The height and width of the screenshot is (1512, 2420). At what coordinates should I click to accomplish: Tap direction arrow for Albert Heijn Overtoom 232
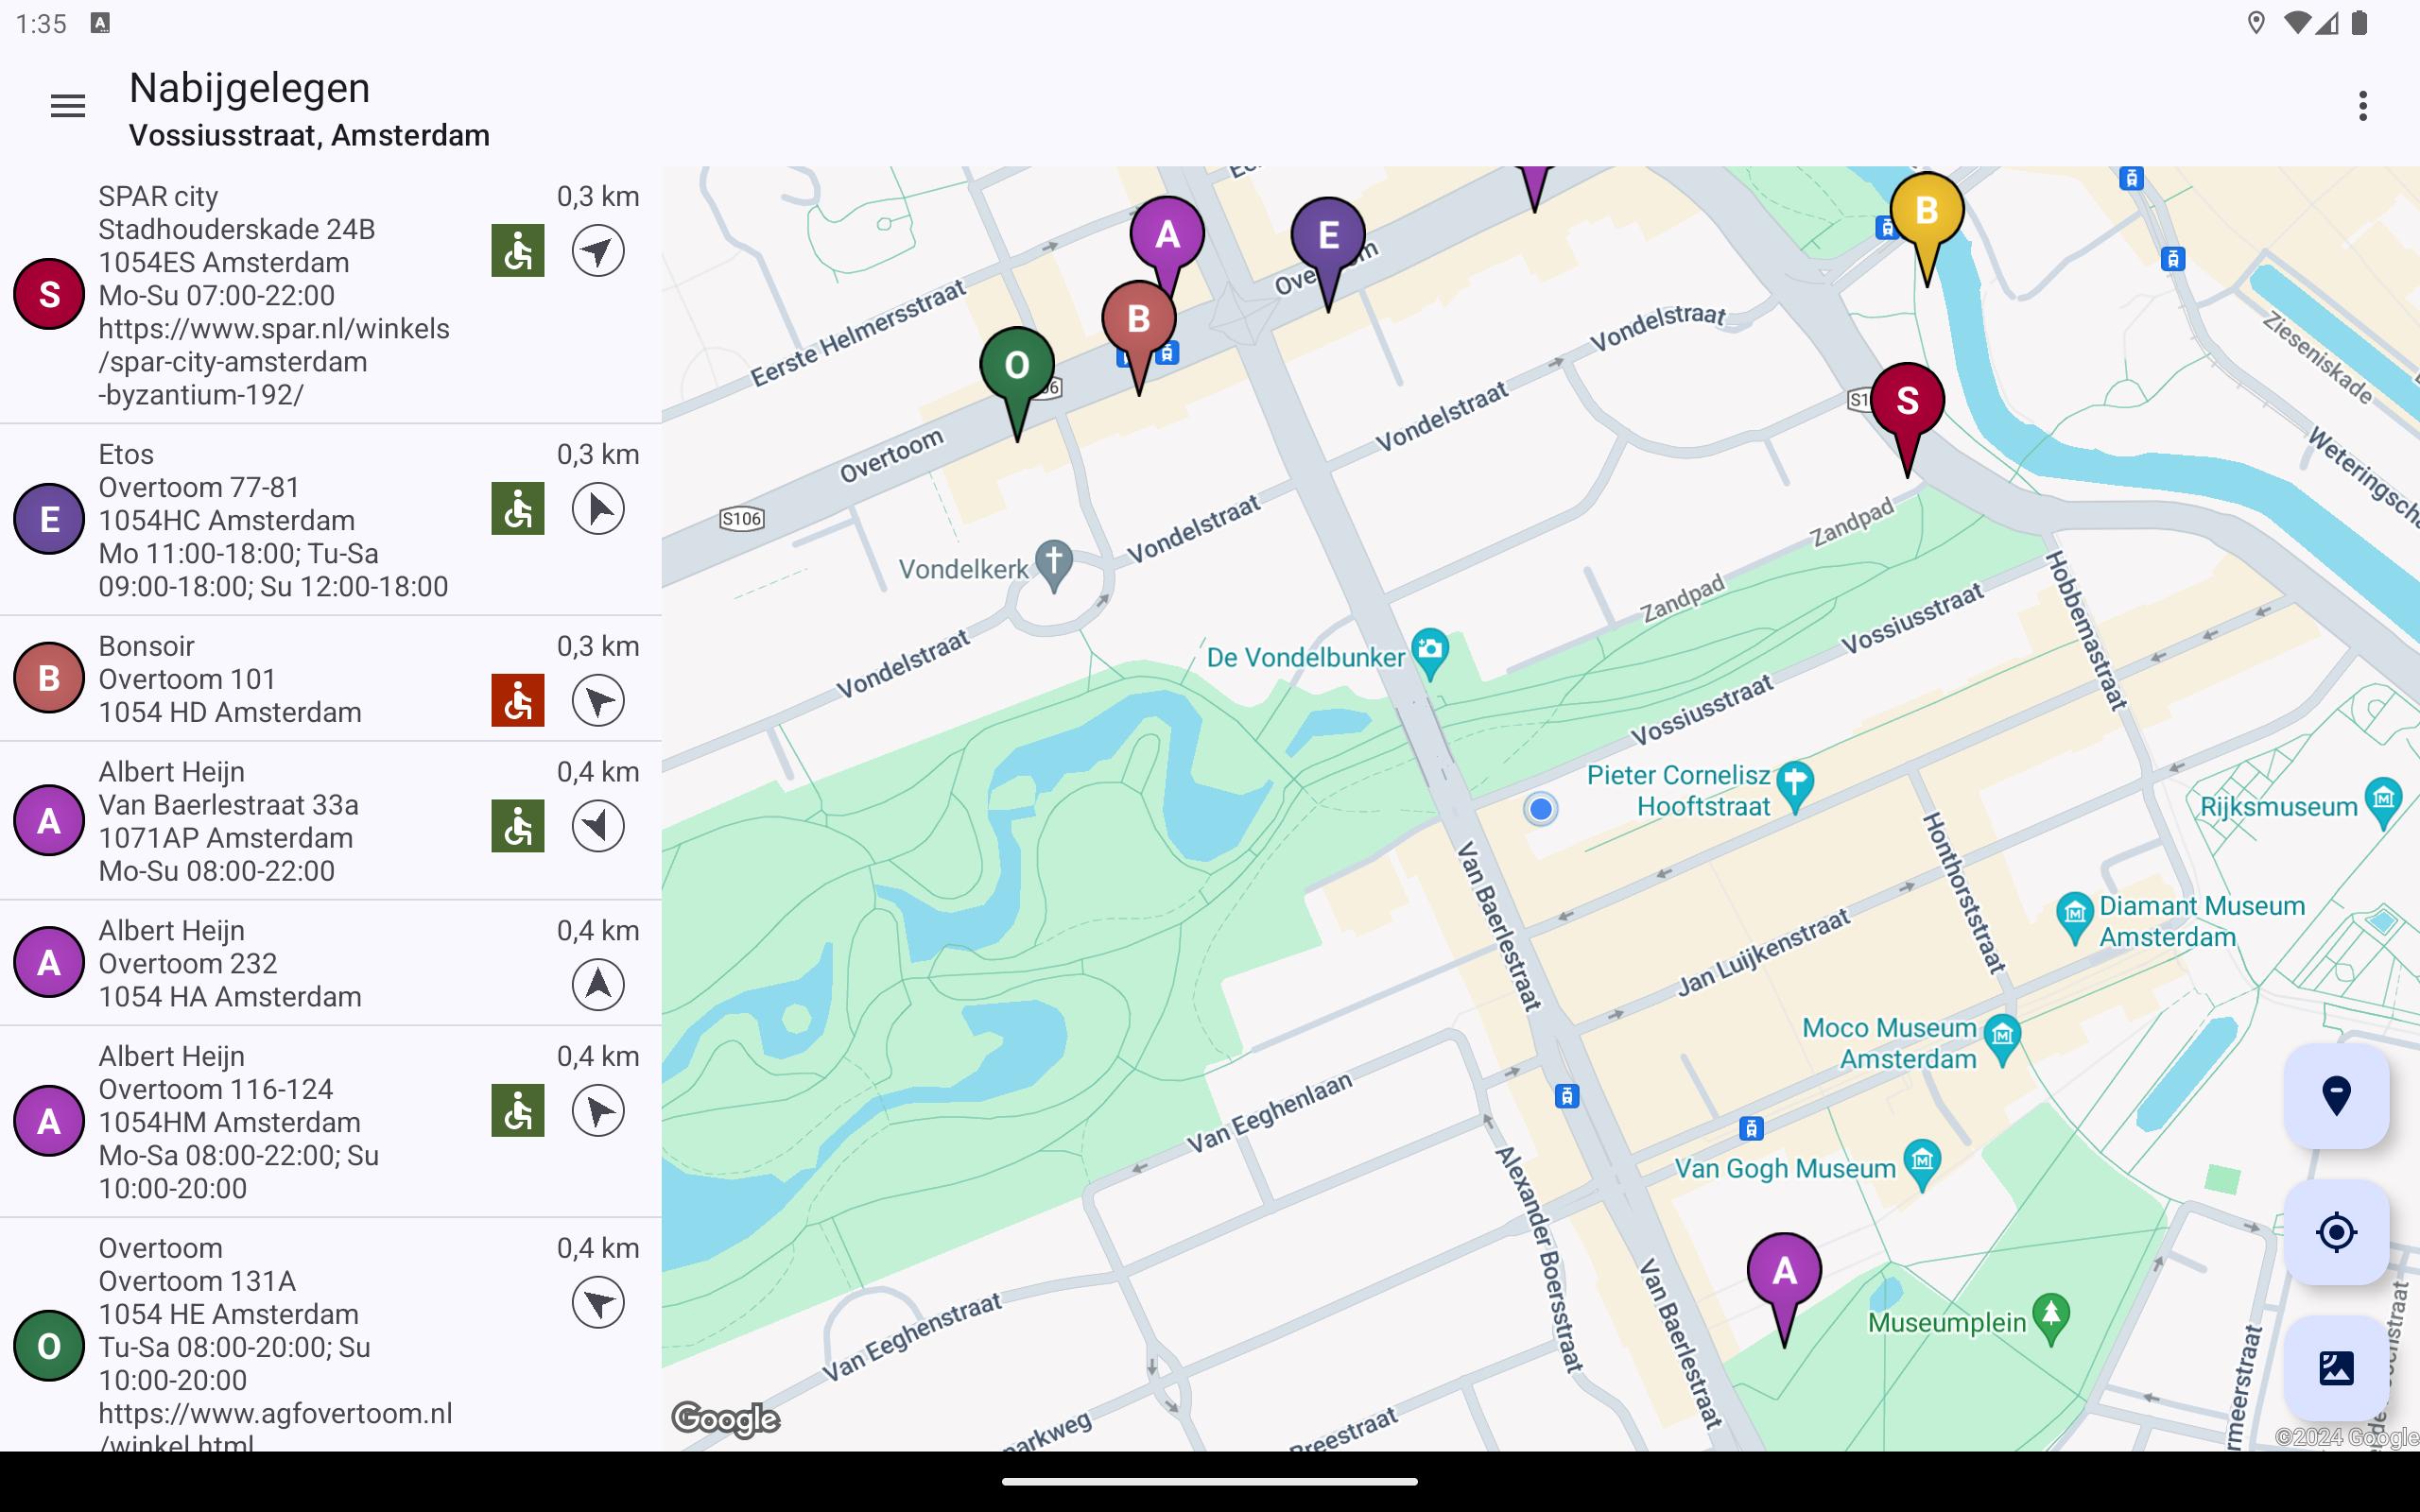[598, 984]
